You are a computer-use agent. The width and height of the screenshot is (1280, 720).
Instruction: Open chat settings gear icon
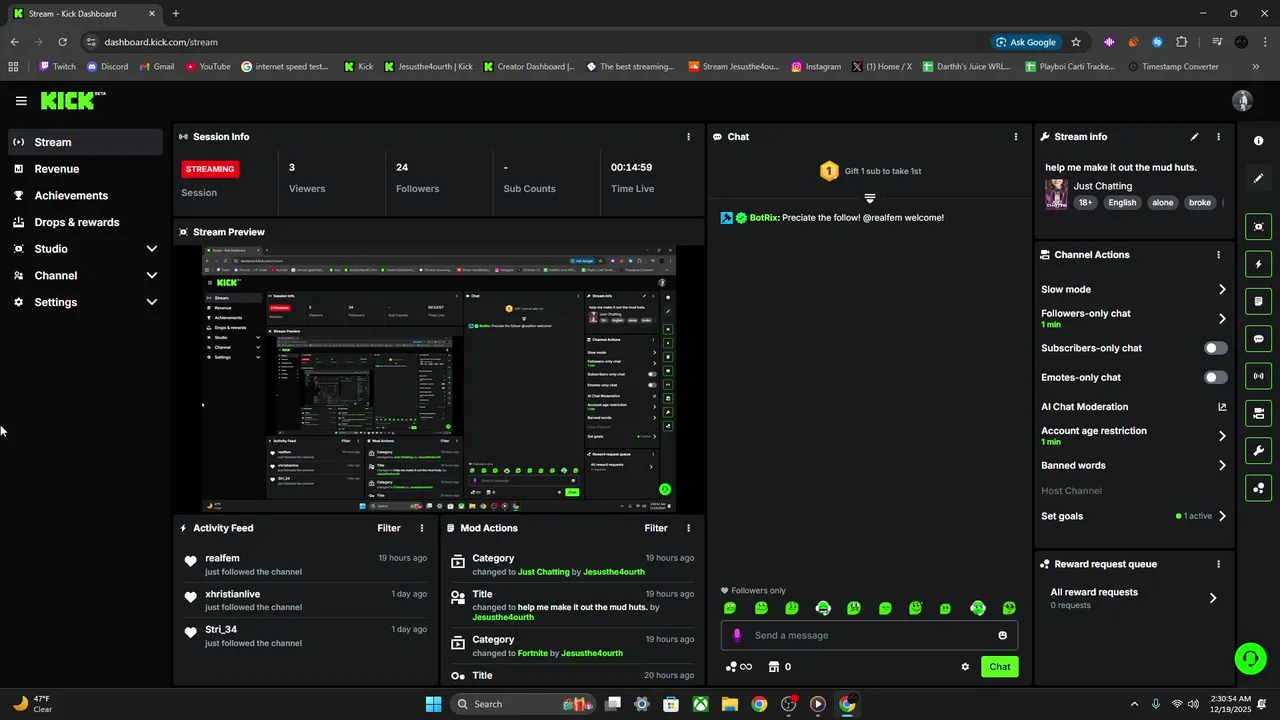[x=965, y=667]
